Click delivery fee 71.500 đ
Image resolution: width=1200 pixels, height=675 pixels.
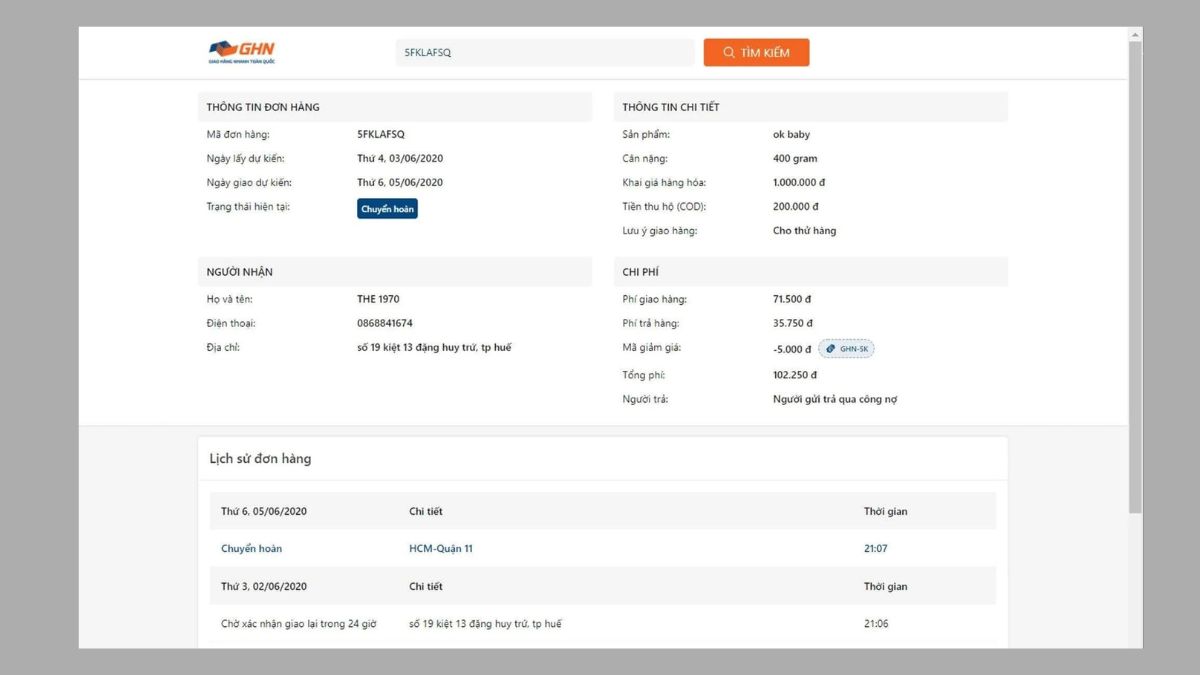point(793,299)
